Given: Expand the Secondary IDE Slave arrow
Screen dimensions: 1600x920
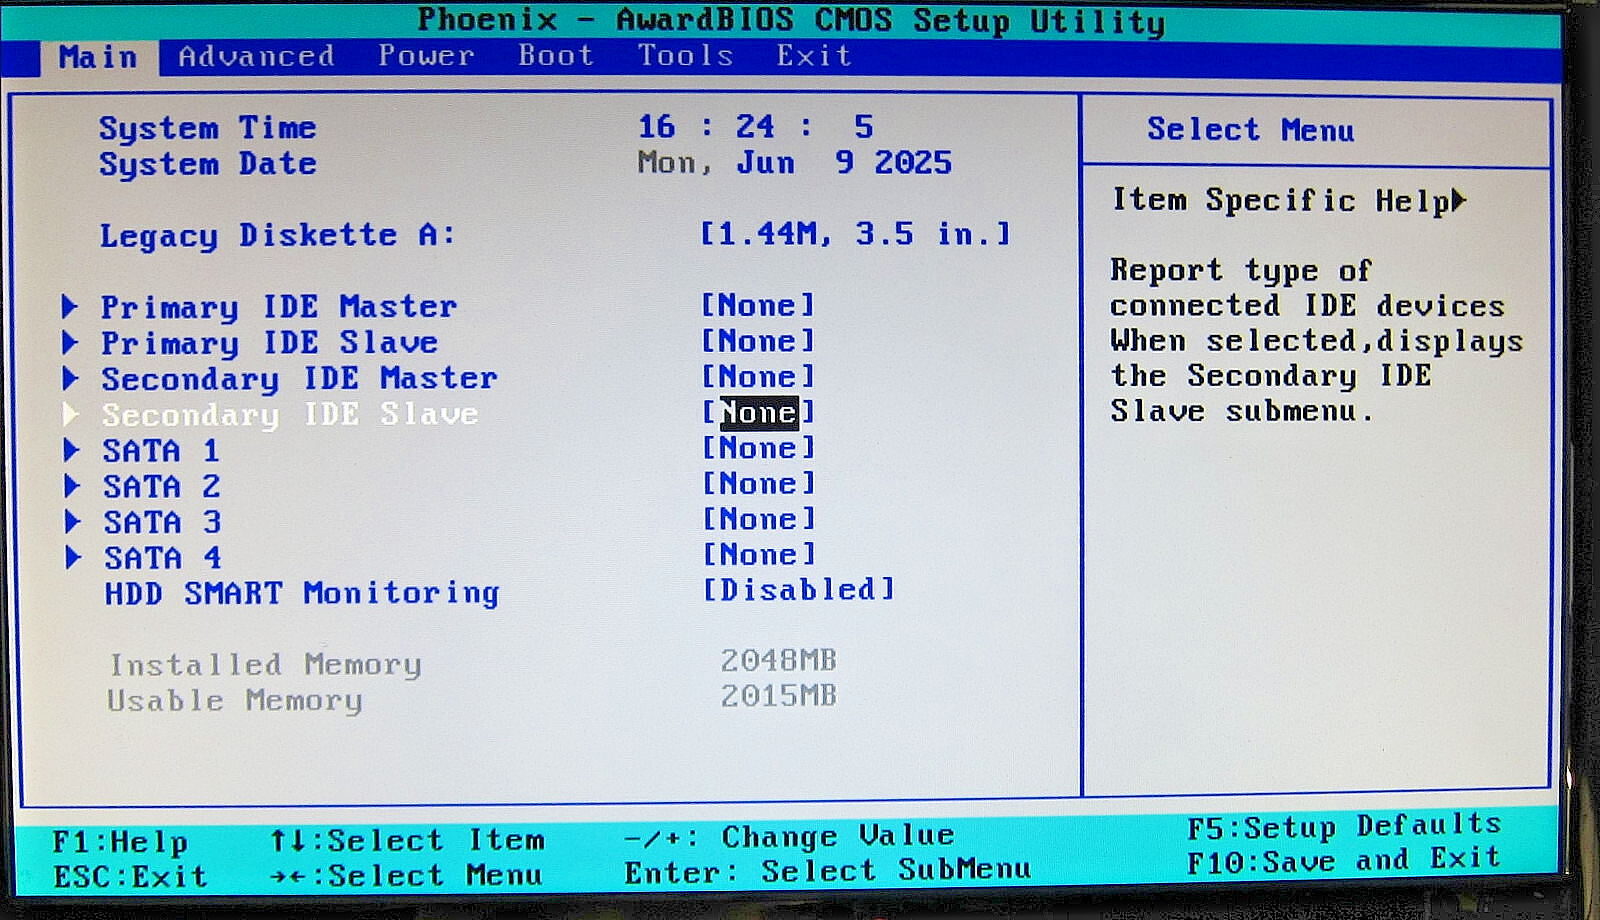Looking at the screenshot, I should coord(70,414).
